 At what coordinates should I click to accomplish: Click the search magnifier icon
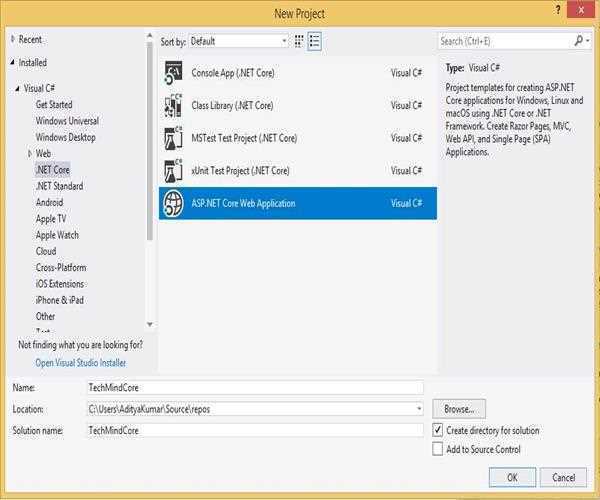pos(579,41)
